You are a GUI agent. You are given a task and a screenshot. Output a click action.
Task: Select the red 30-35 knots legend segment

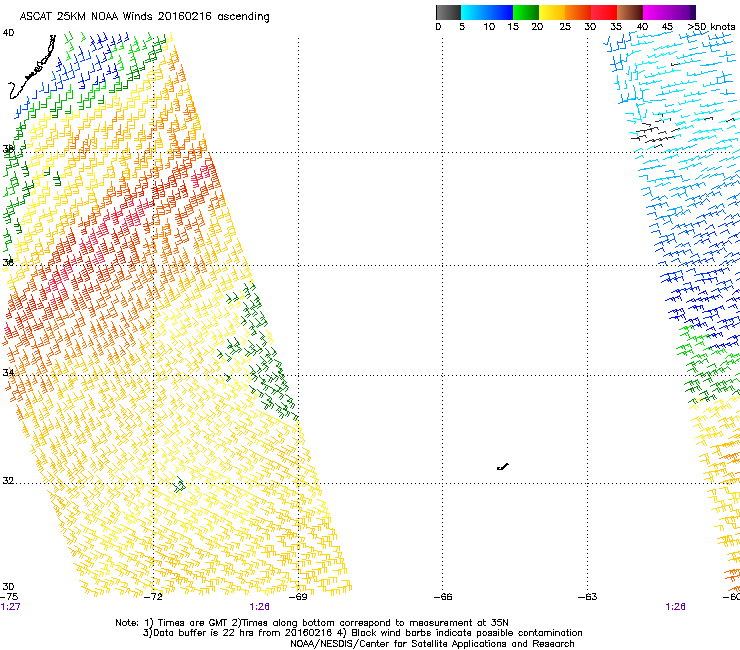[x=604, y=12]
